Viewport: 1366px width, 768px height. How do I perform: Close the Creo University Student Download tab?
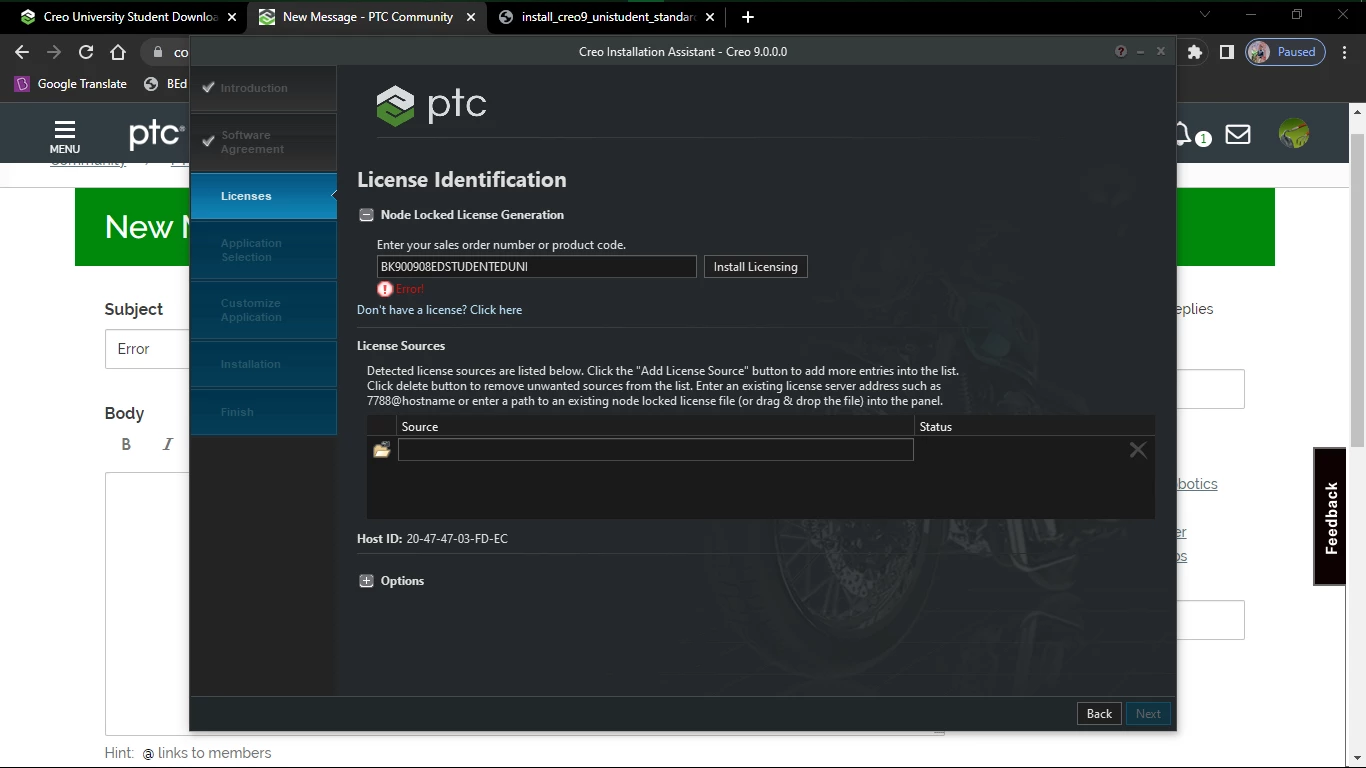pos(233,17)
